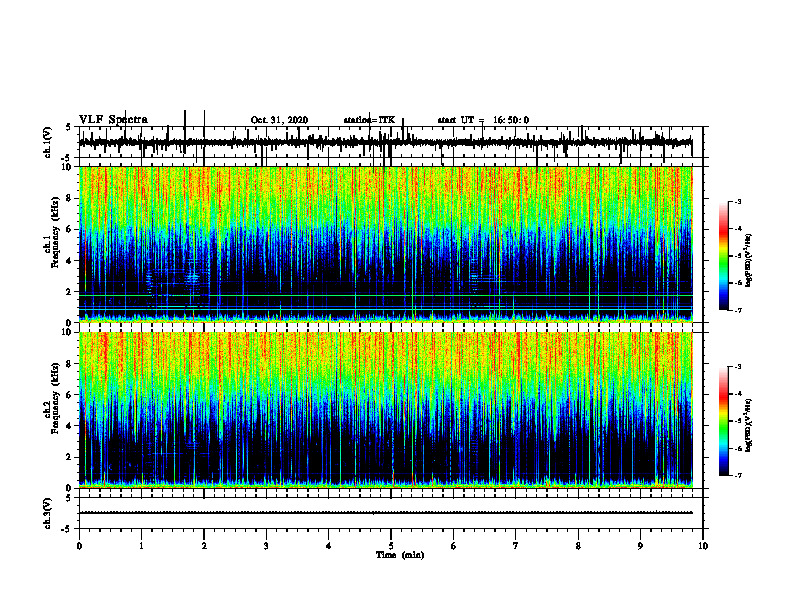Click the ch.2 "Frequency (kHz)" axis label
Image resolution: width=792 pixels, height=612 pixels.
coord(56,398)
